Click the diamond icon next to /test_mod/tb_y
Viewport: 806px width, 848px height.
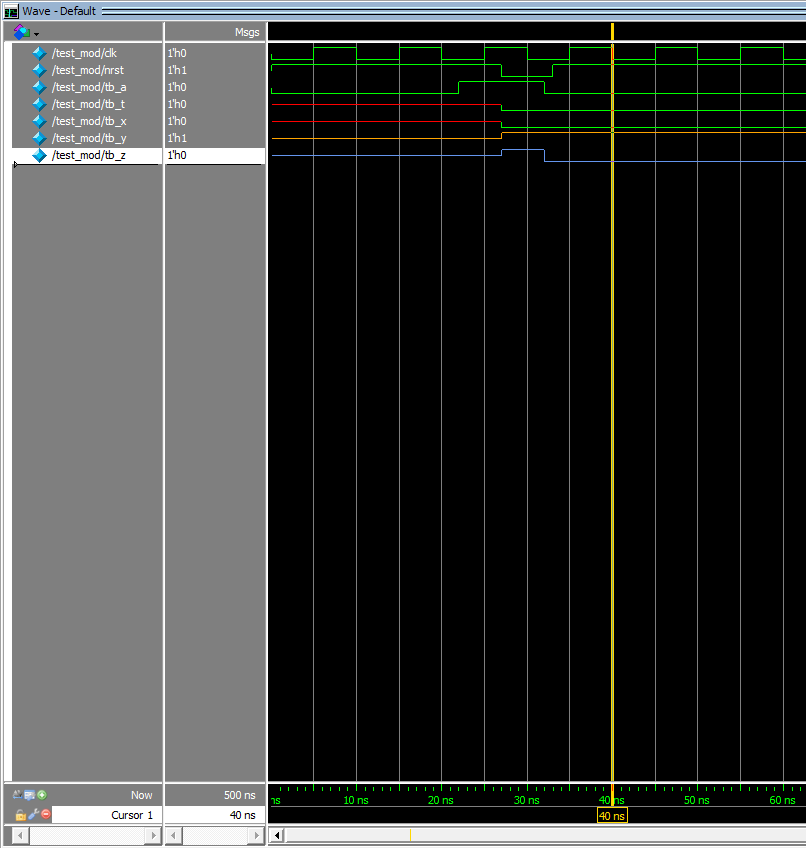click(x=39, y=138)
